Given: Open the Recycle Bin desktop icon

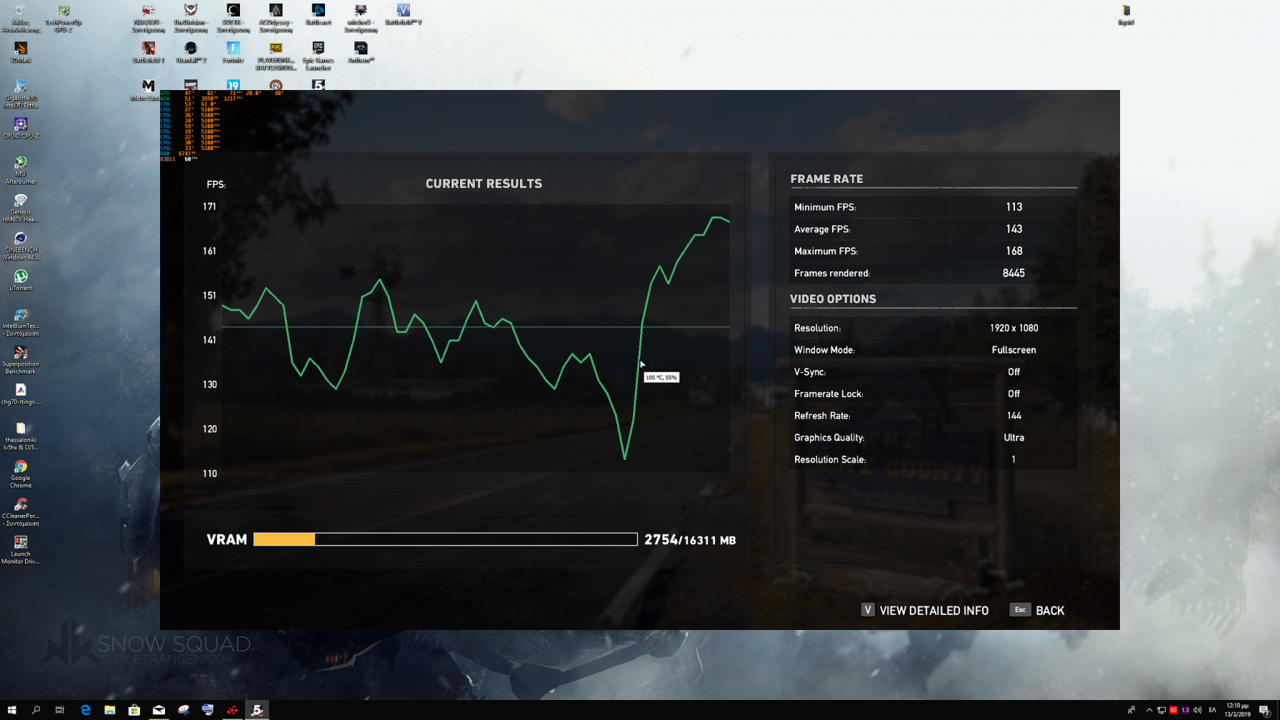Looking at the screenshot, I should tap(20, 17).
